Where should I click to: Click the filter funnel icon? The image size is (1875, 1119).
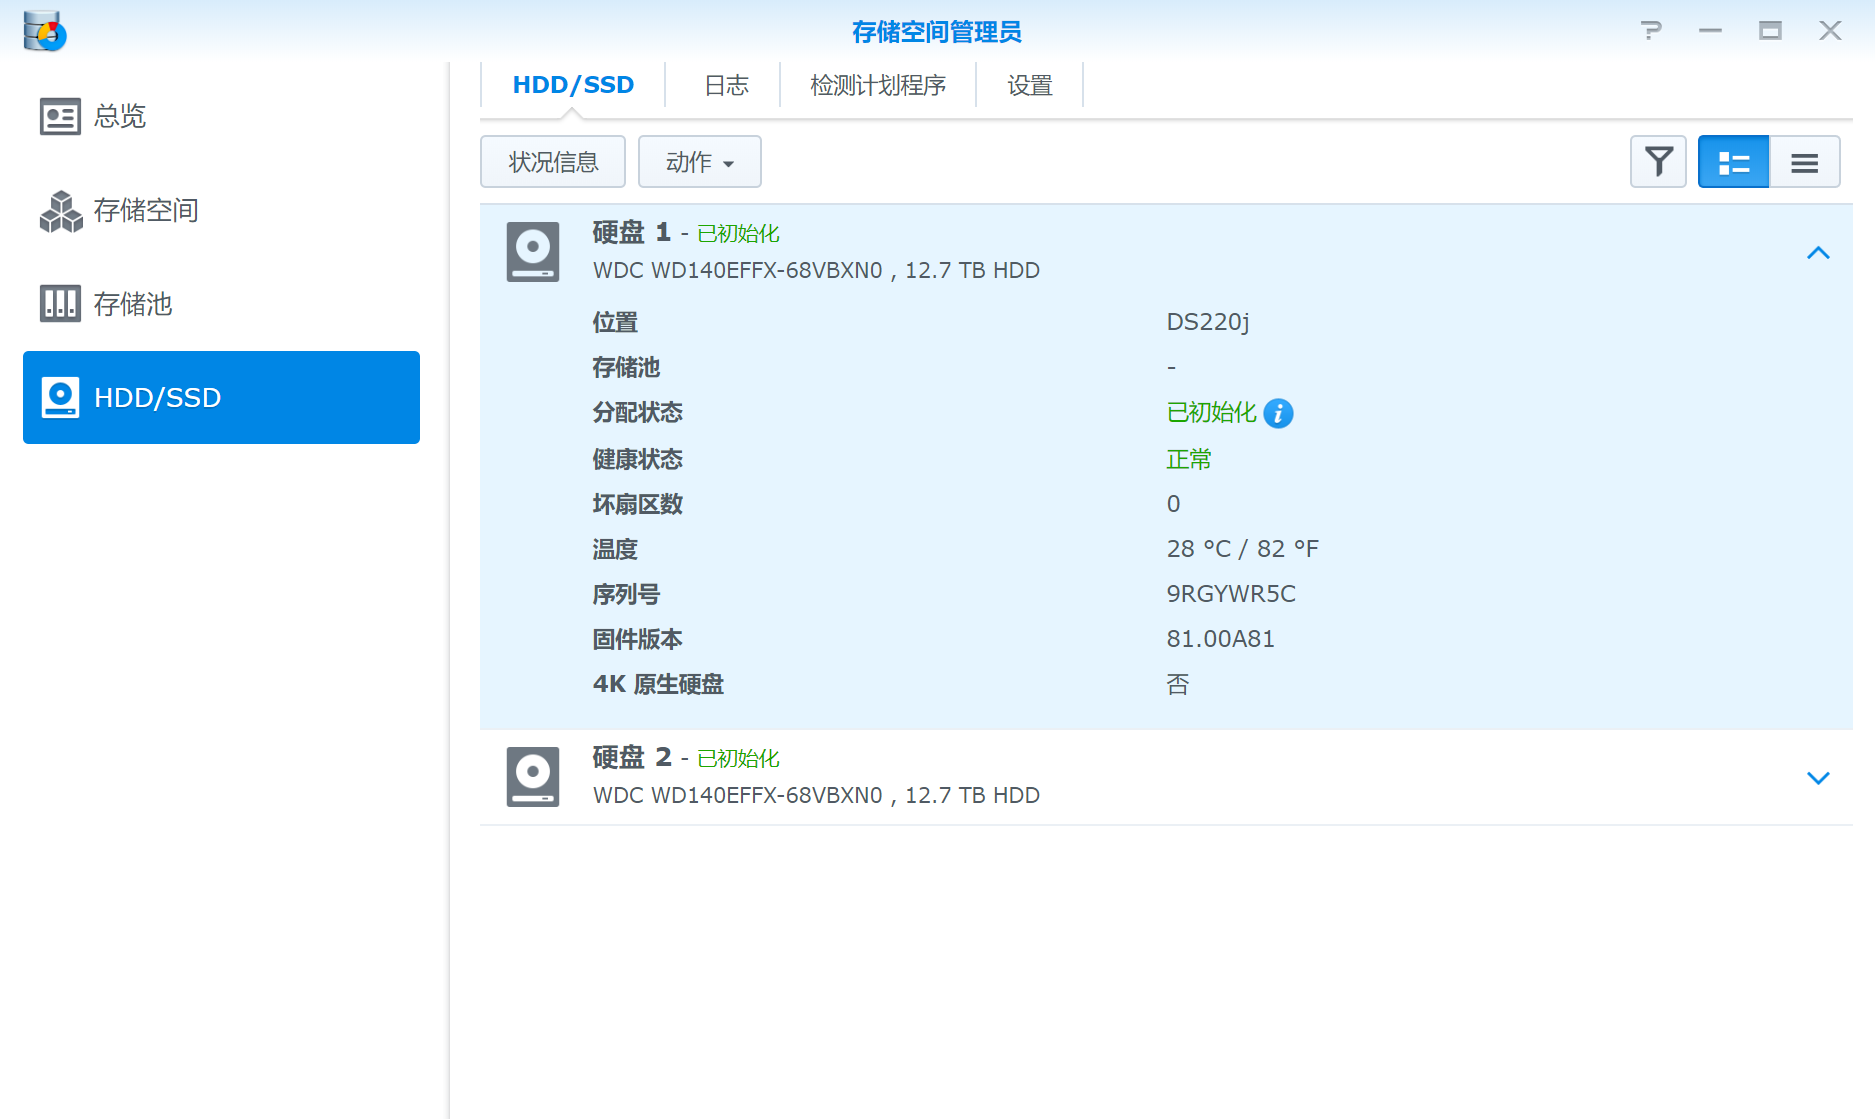(x=1658, y=162)
